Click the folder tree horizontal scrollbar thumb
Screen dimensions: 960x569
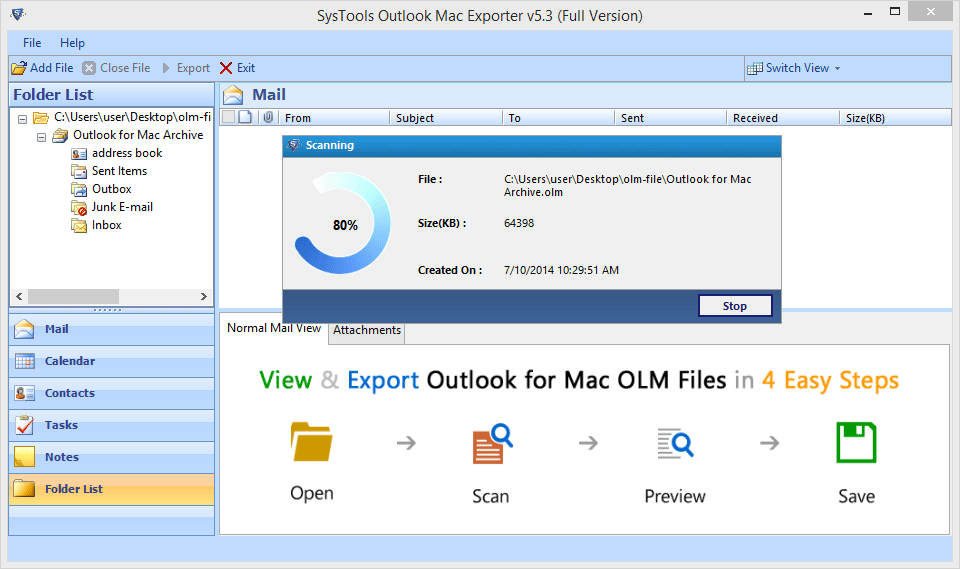pos(73,296)
